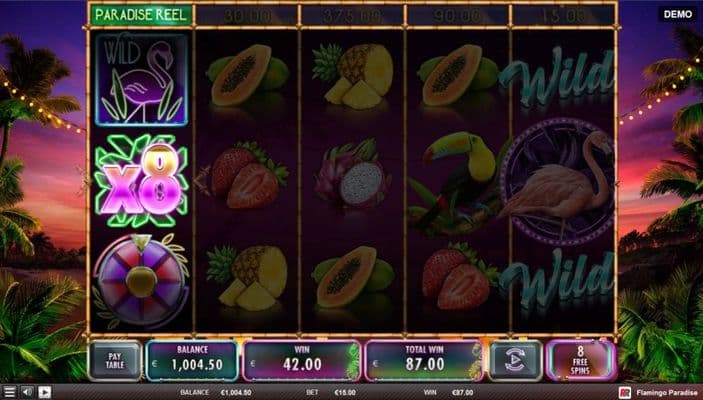This screenshot has width=703, height=400.
Task: Click the Balance display panel
Action: [192, 361]
